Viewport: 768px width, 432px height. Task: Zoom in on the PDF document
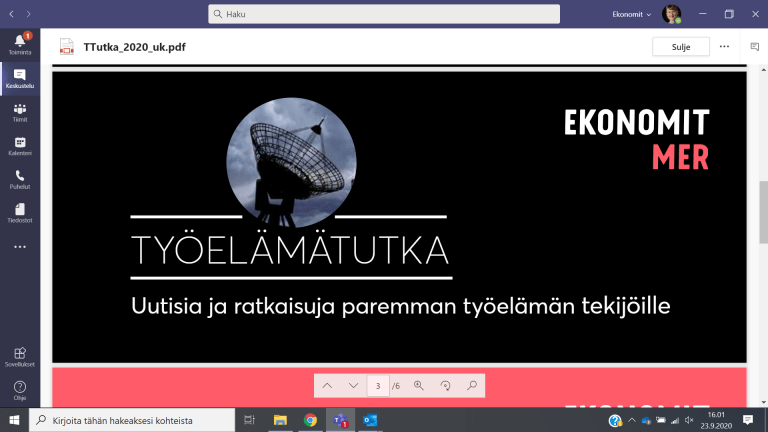click(x=419, y=385)
